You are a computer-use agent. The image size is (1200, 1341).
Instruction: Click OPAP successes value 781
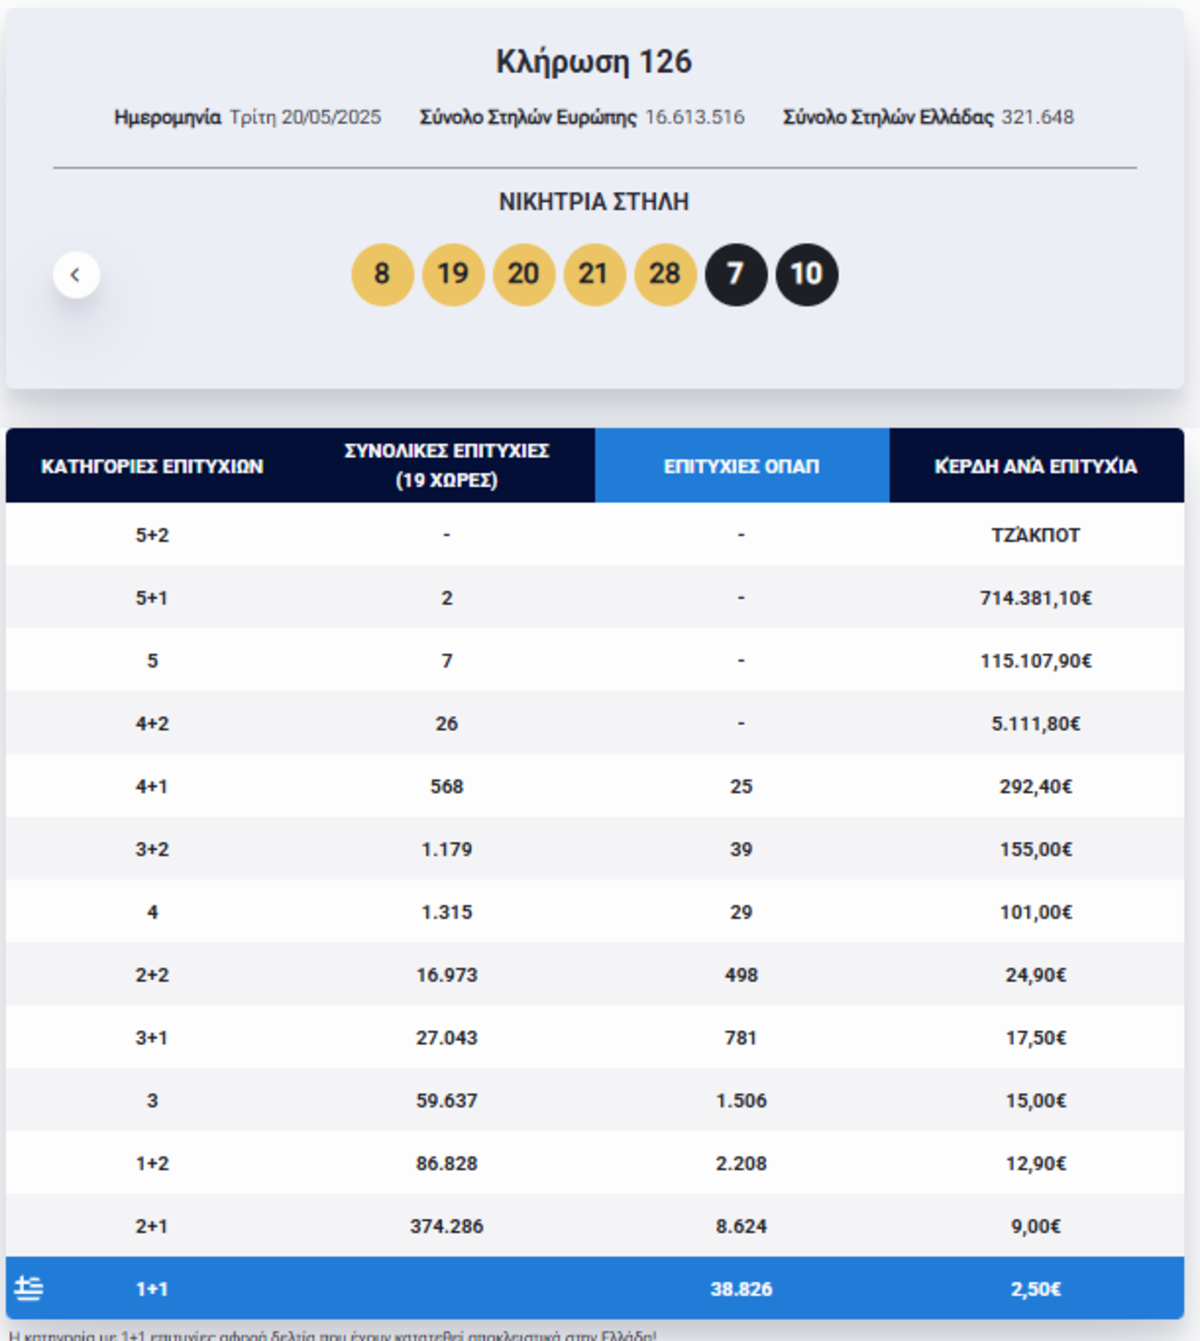(741, 1038)
